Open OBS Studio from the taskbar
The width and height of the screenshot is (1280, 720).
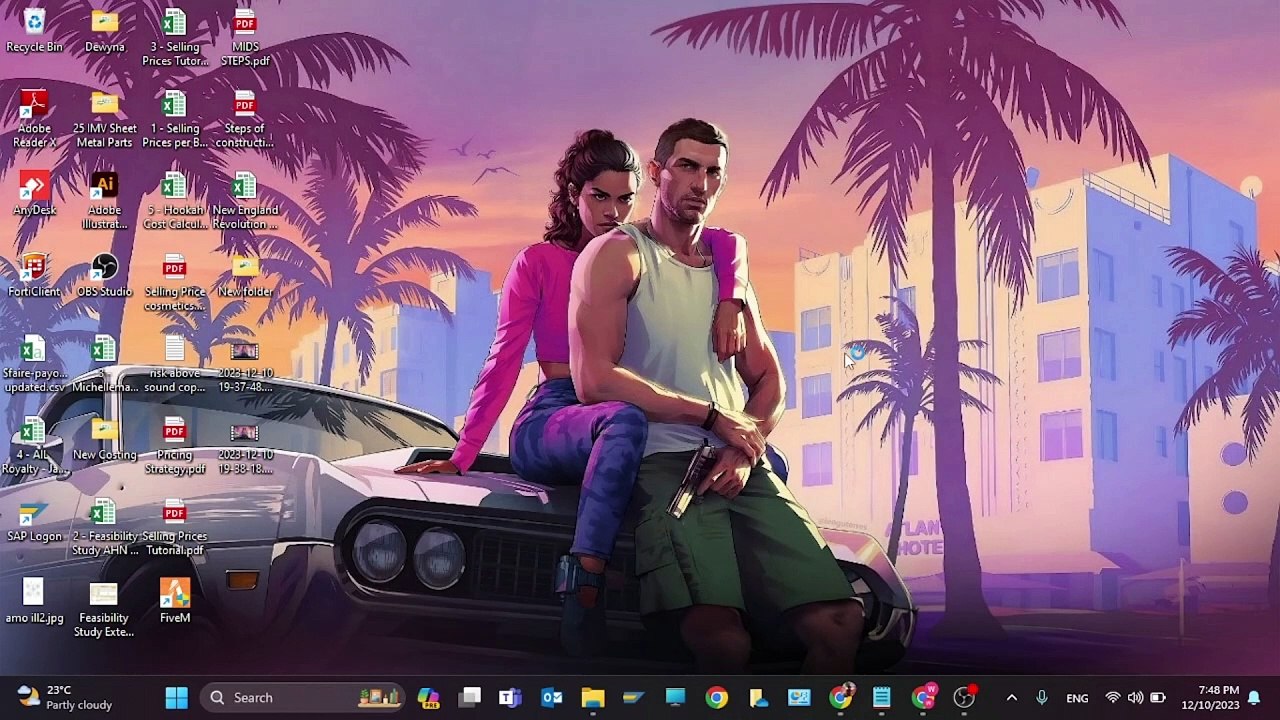click(964, 697)
